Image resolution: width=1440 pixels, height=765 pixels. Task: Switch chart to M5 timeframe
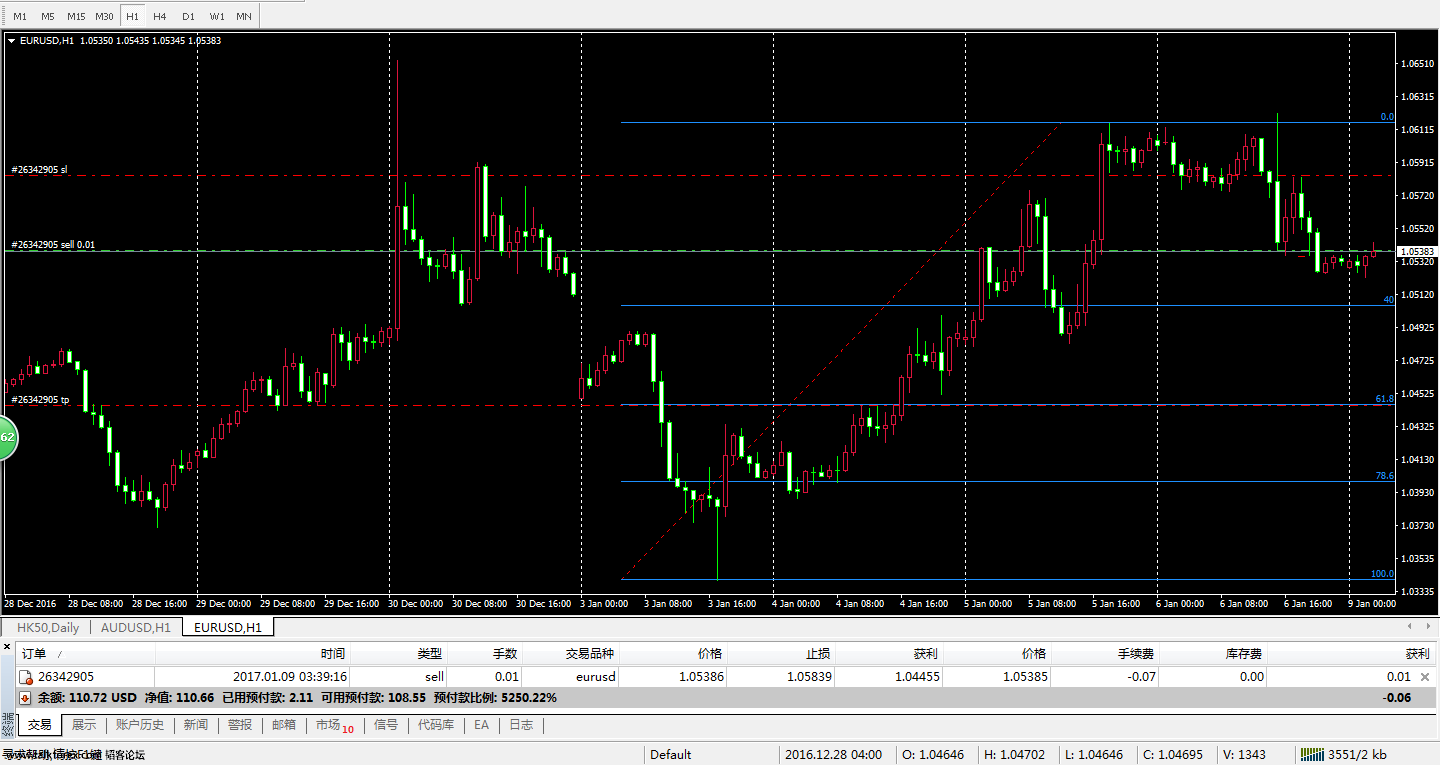point(48,16)
